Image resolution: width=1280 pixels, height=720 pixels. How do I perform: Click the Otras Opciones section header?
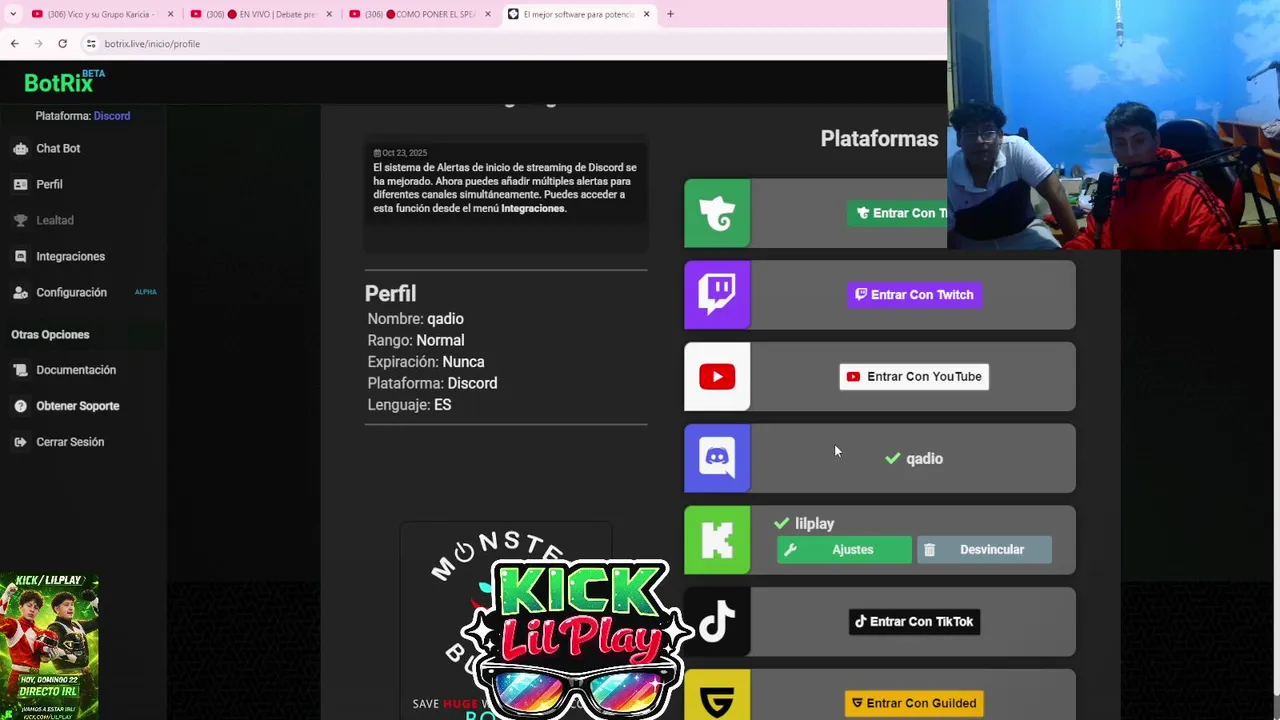coord(50,335)
